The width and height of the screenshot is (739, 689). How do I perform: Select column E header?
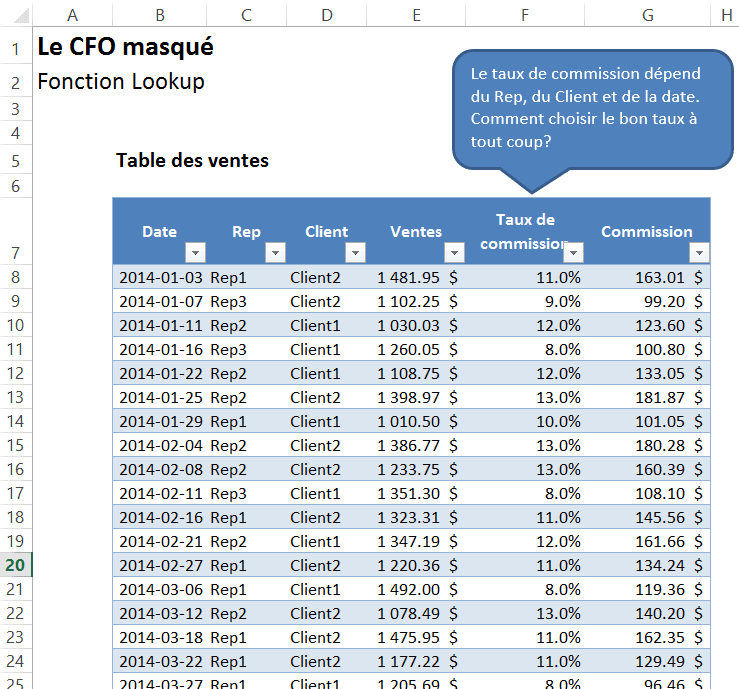click(x=415, y=14)
